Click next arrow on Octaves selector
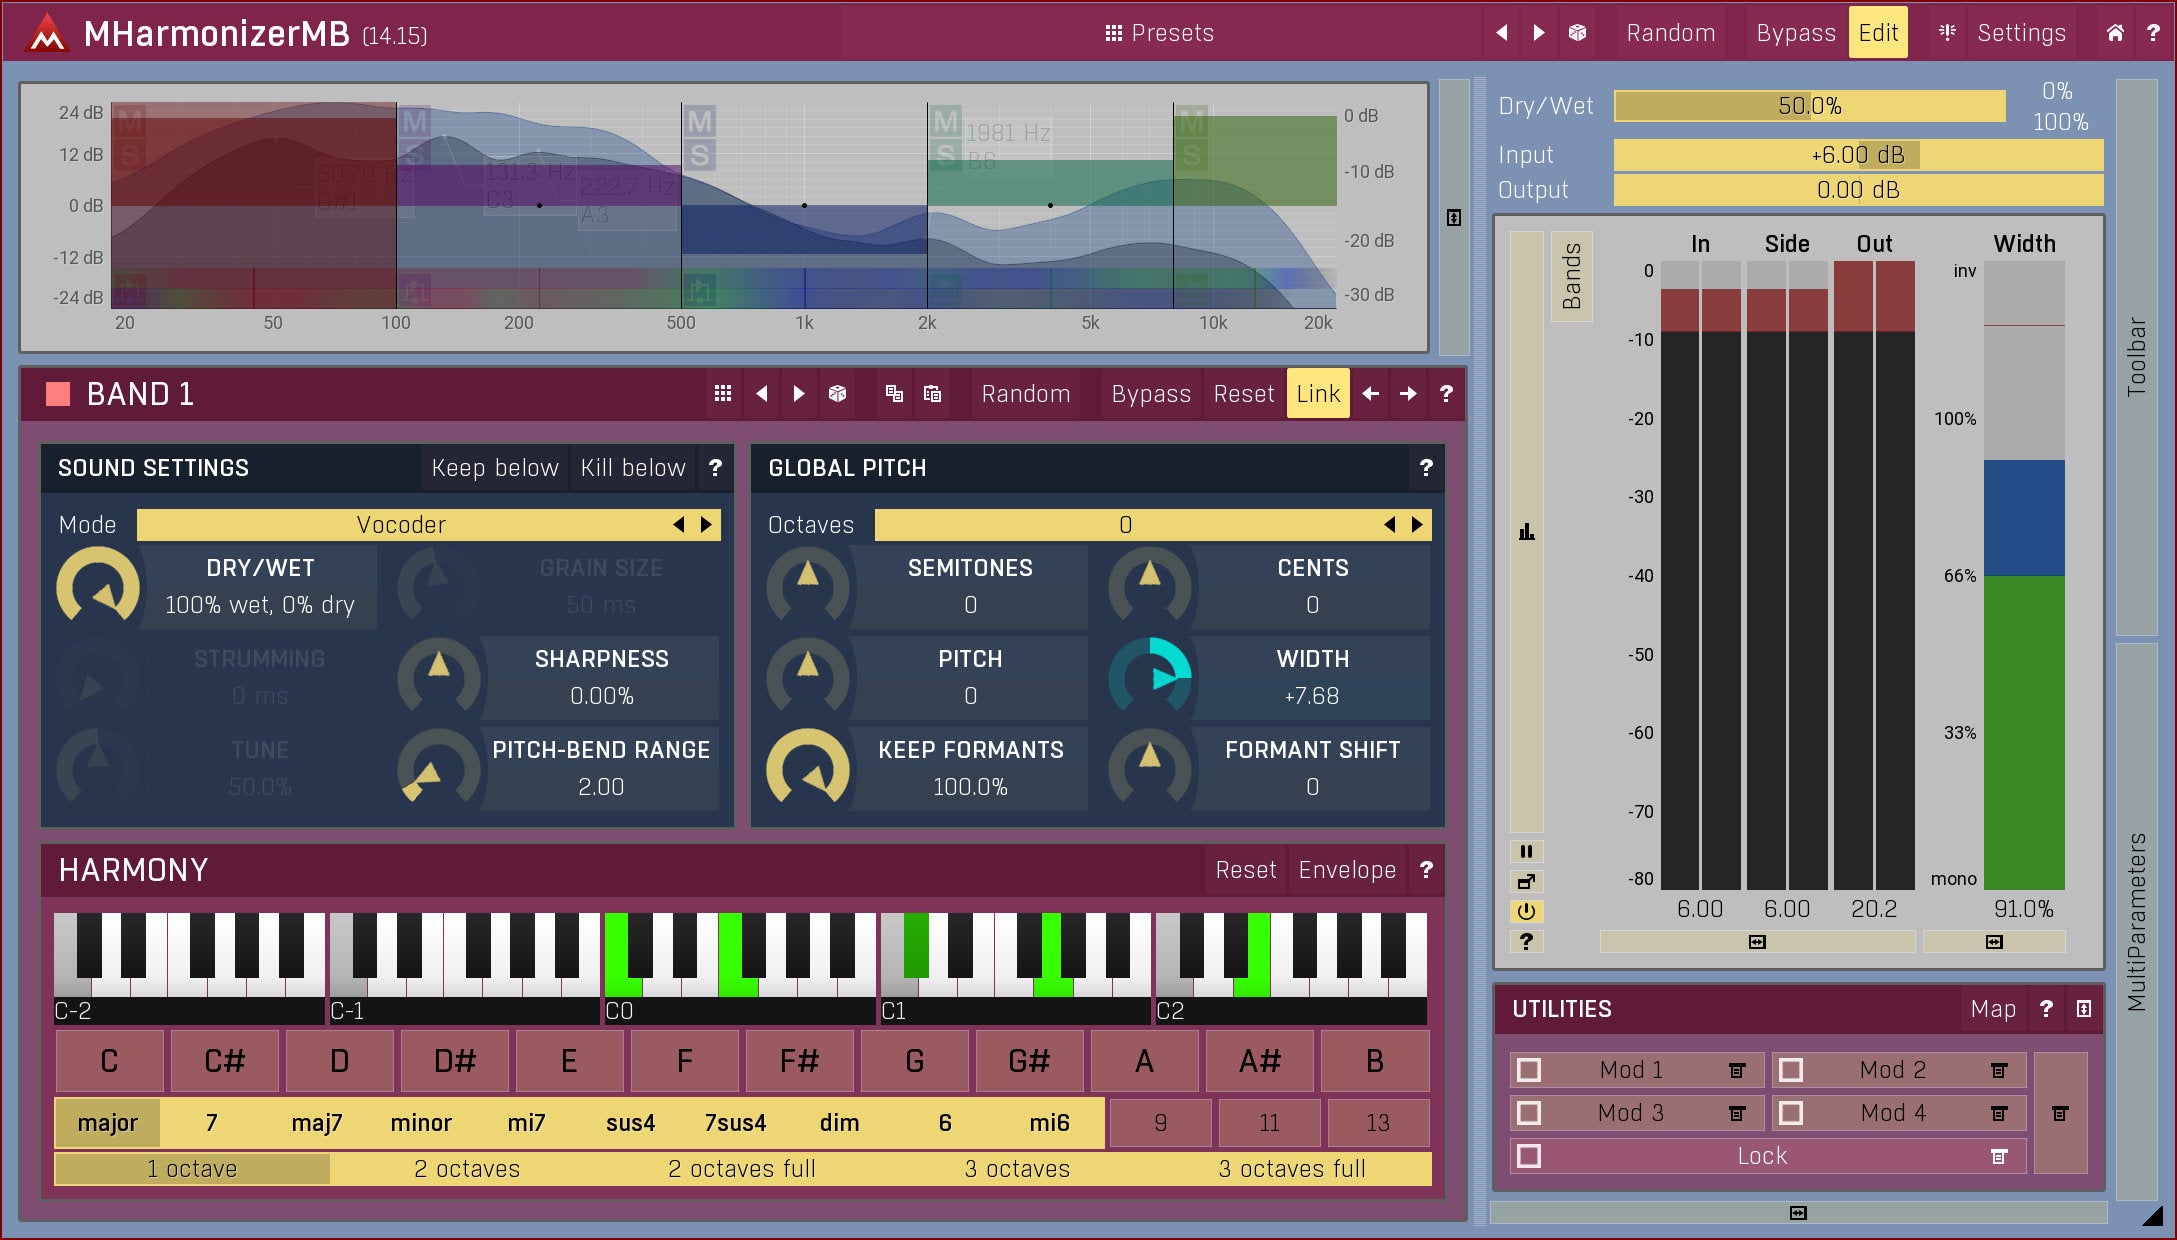The height and width of the screenshot is (1240, 2177). coord(1417,525)
